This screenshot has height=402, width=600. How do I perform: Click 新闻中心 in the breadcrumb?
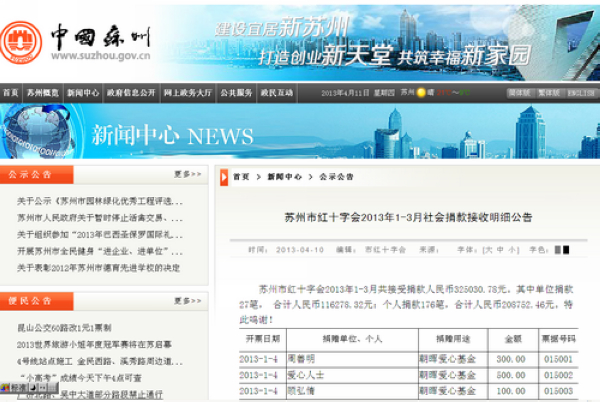(x=284, y=177)
